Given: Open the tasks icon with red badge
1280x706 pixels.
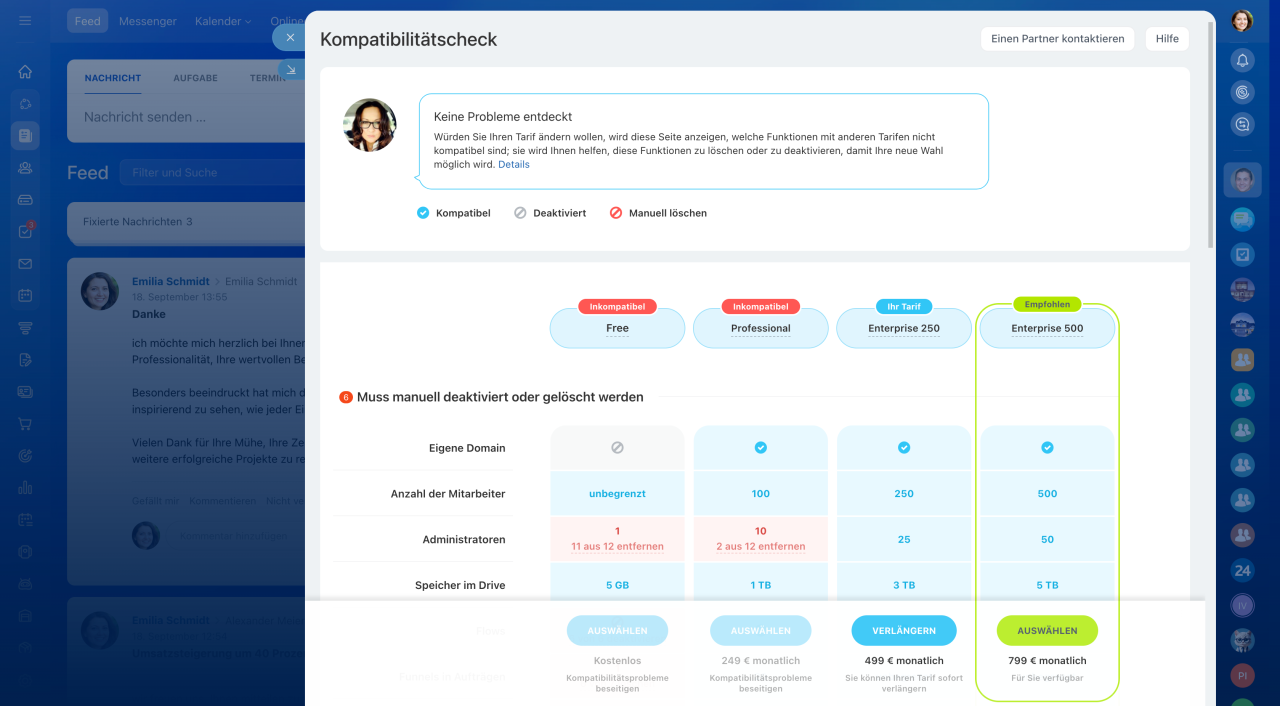Looking at the screenshot, I should (25, 231).
